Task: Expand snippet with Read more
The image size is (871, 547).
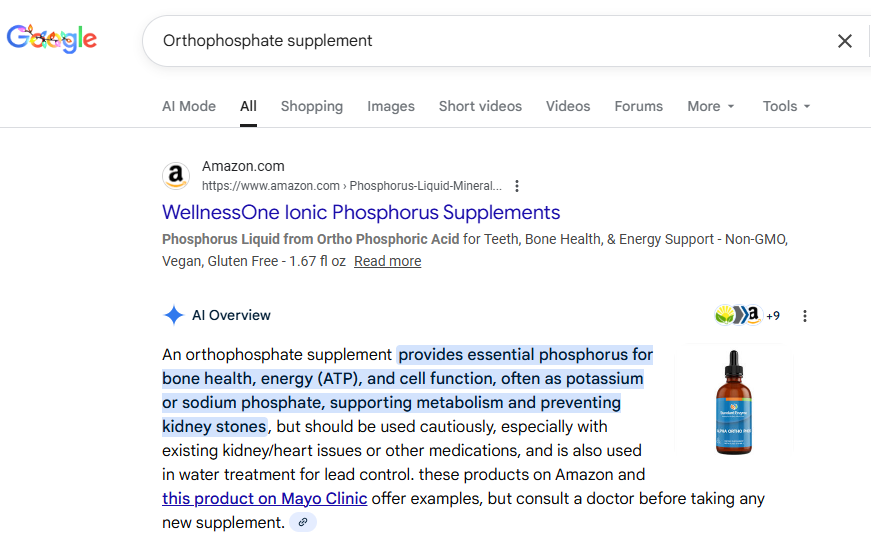Action: pos(387,261)
